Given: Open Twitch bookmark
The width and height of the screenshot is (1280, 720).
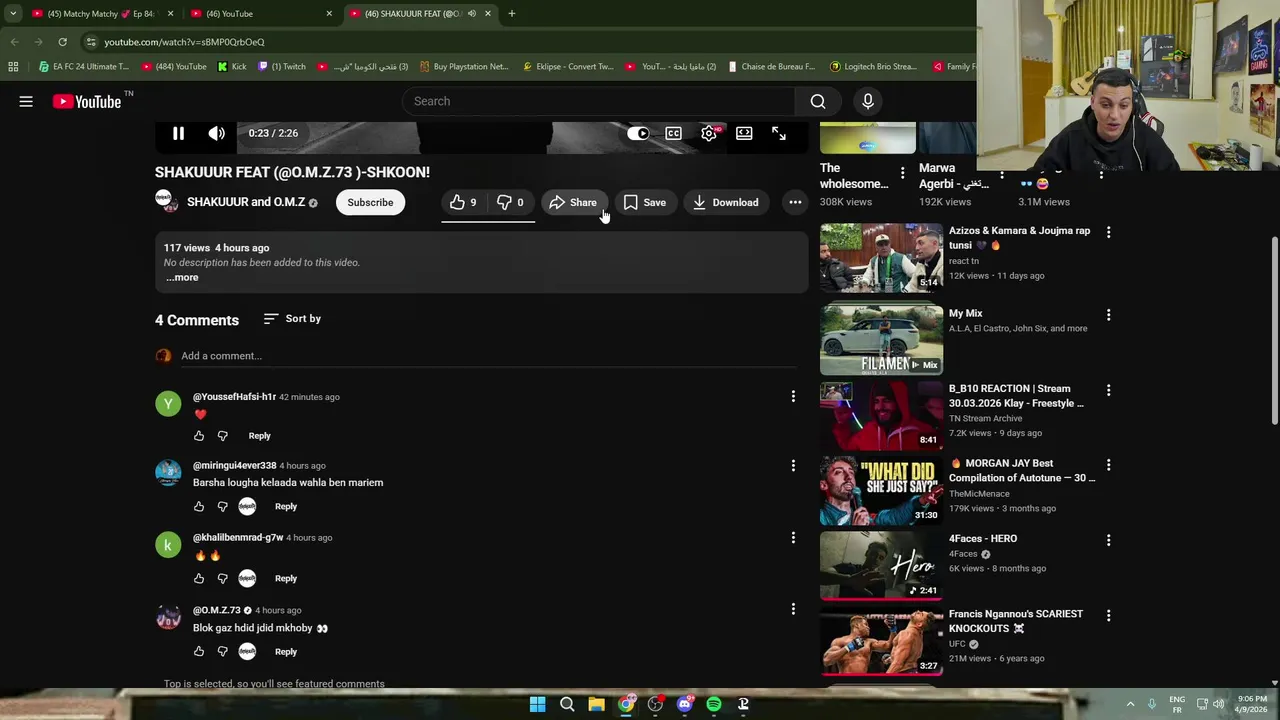Looking at the screenshot, I should tap(282, 67).
